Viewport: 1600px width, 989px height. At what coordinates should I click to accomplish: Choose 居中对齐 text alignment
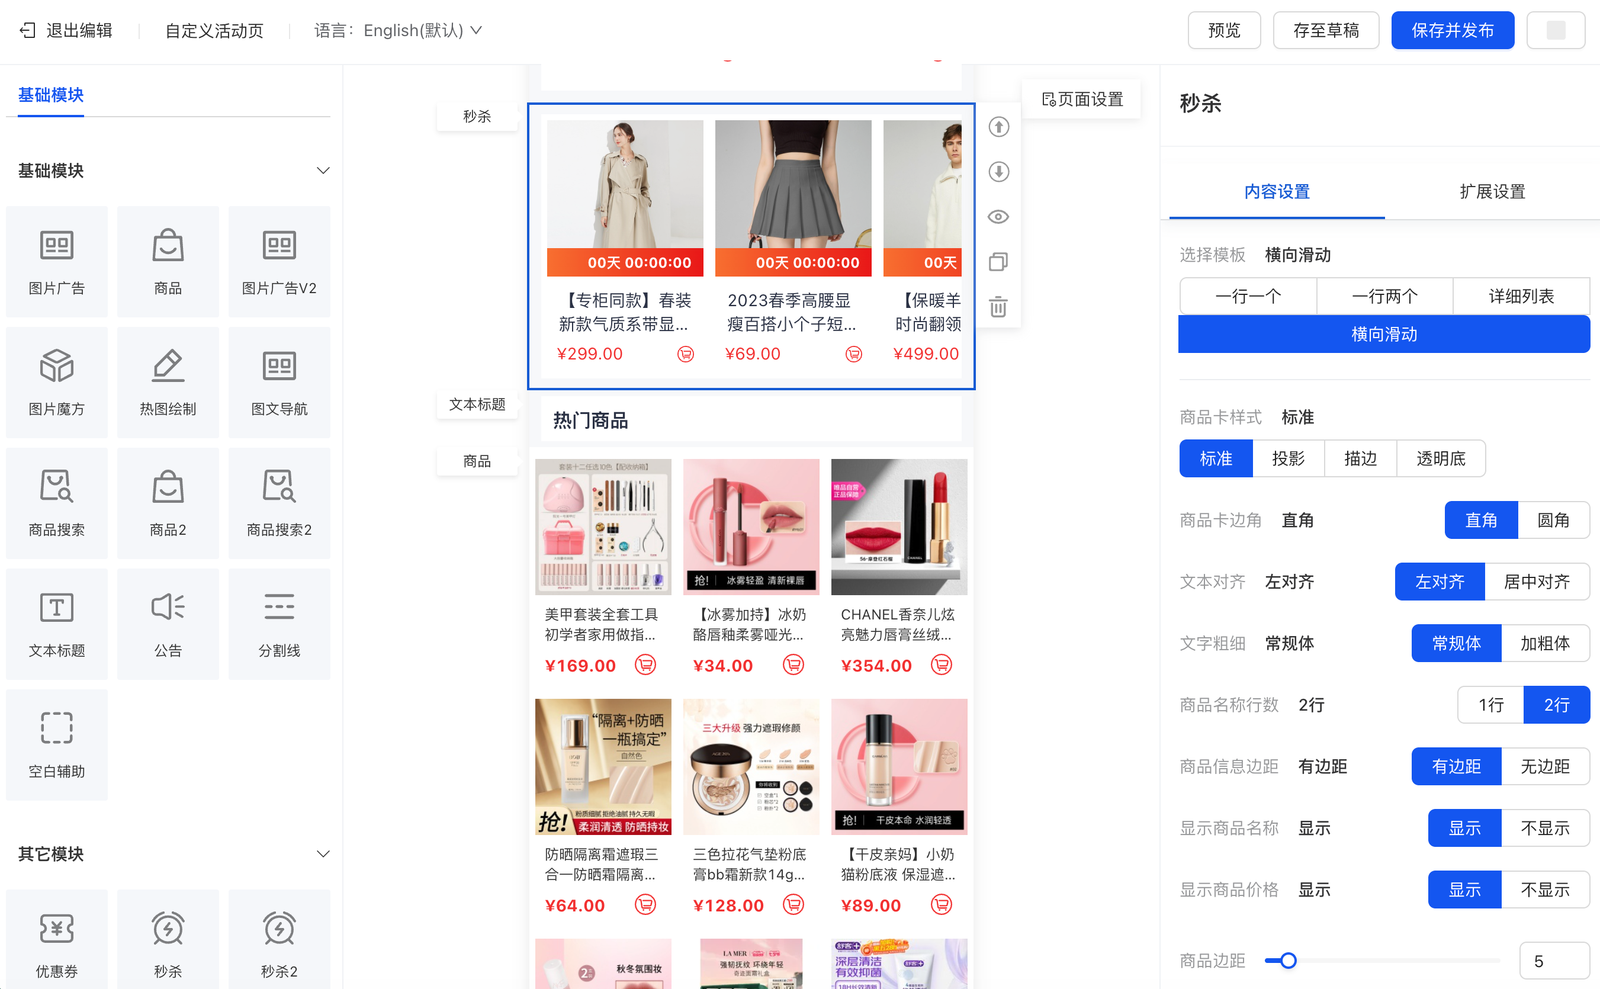(1536, 582)
